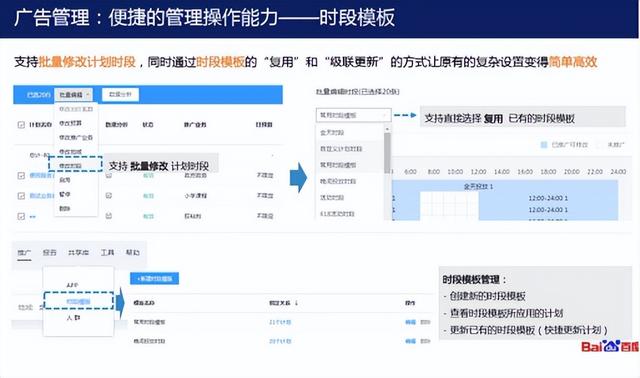640x378 pixels.
Task: Choose 修改地域 in batch edit menu
Action: click(x=71, y=152)
